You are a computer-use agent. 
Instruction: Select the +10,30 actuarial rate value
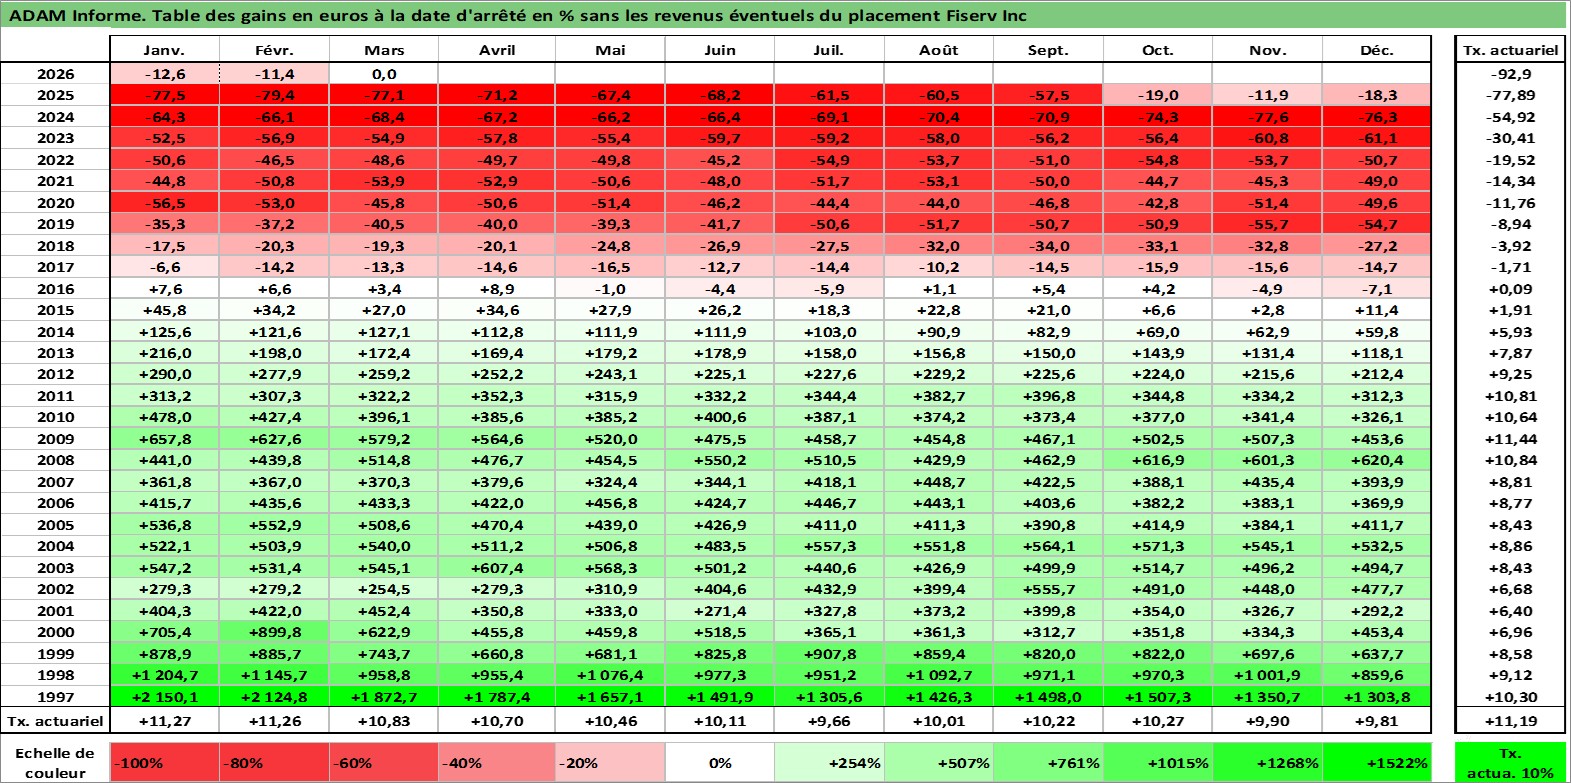pyautogui.click(x=1510, y=697)
